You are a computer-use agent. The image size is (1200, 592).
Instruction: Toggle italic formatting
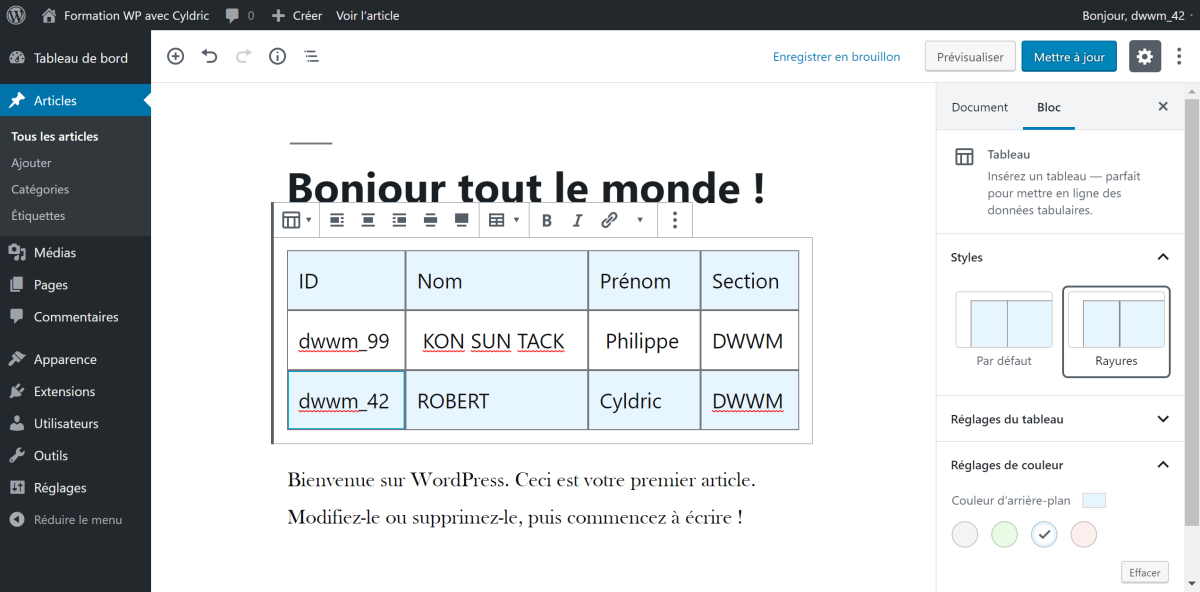pyautogui.click(x=577, y=220)
